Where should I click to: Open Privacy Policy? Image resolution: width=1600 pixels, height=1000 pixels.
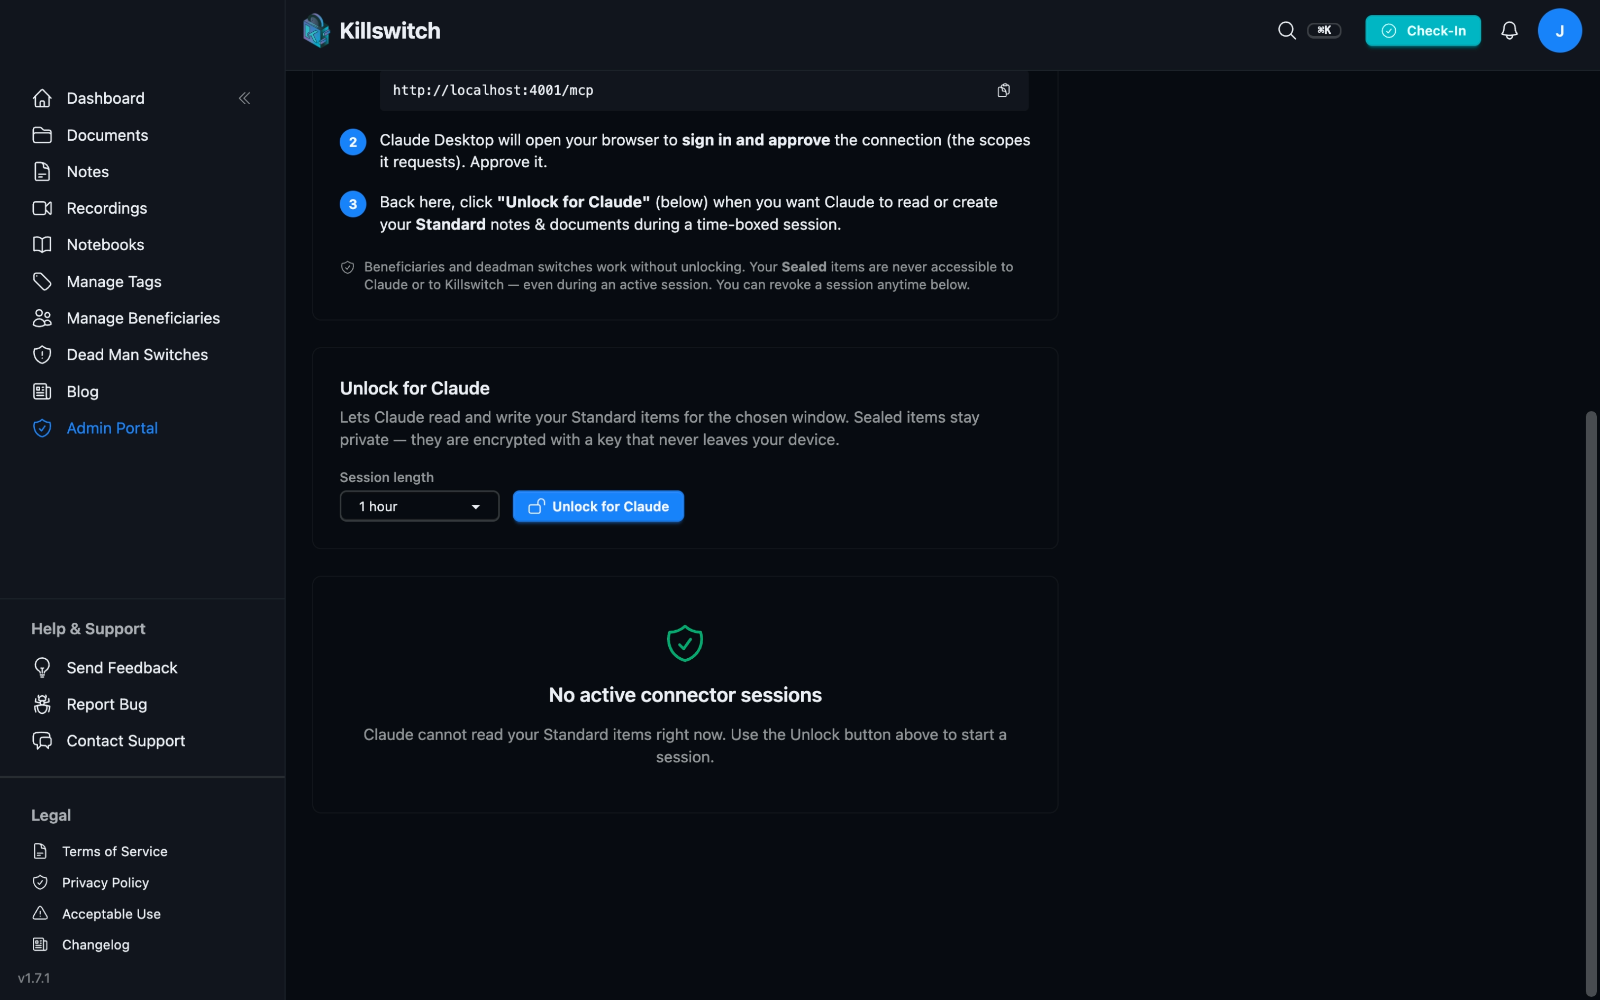[x=105, y=882]
